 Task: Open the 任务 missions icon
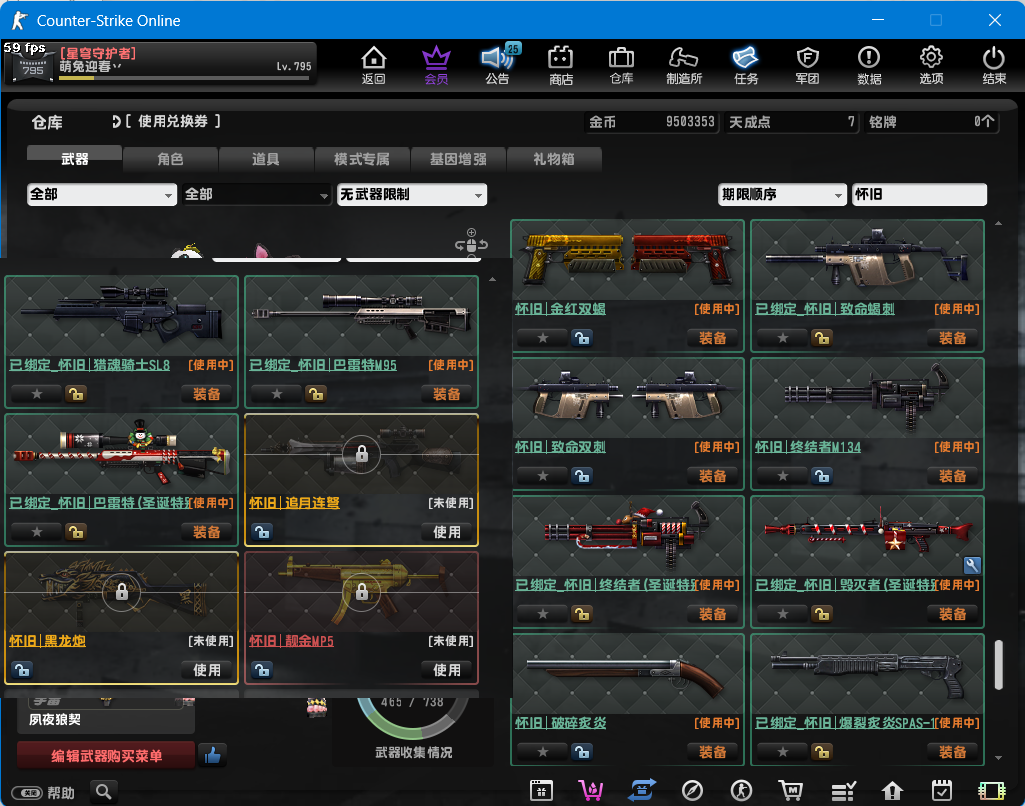point(745,65)
